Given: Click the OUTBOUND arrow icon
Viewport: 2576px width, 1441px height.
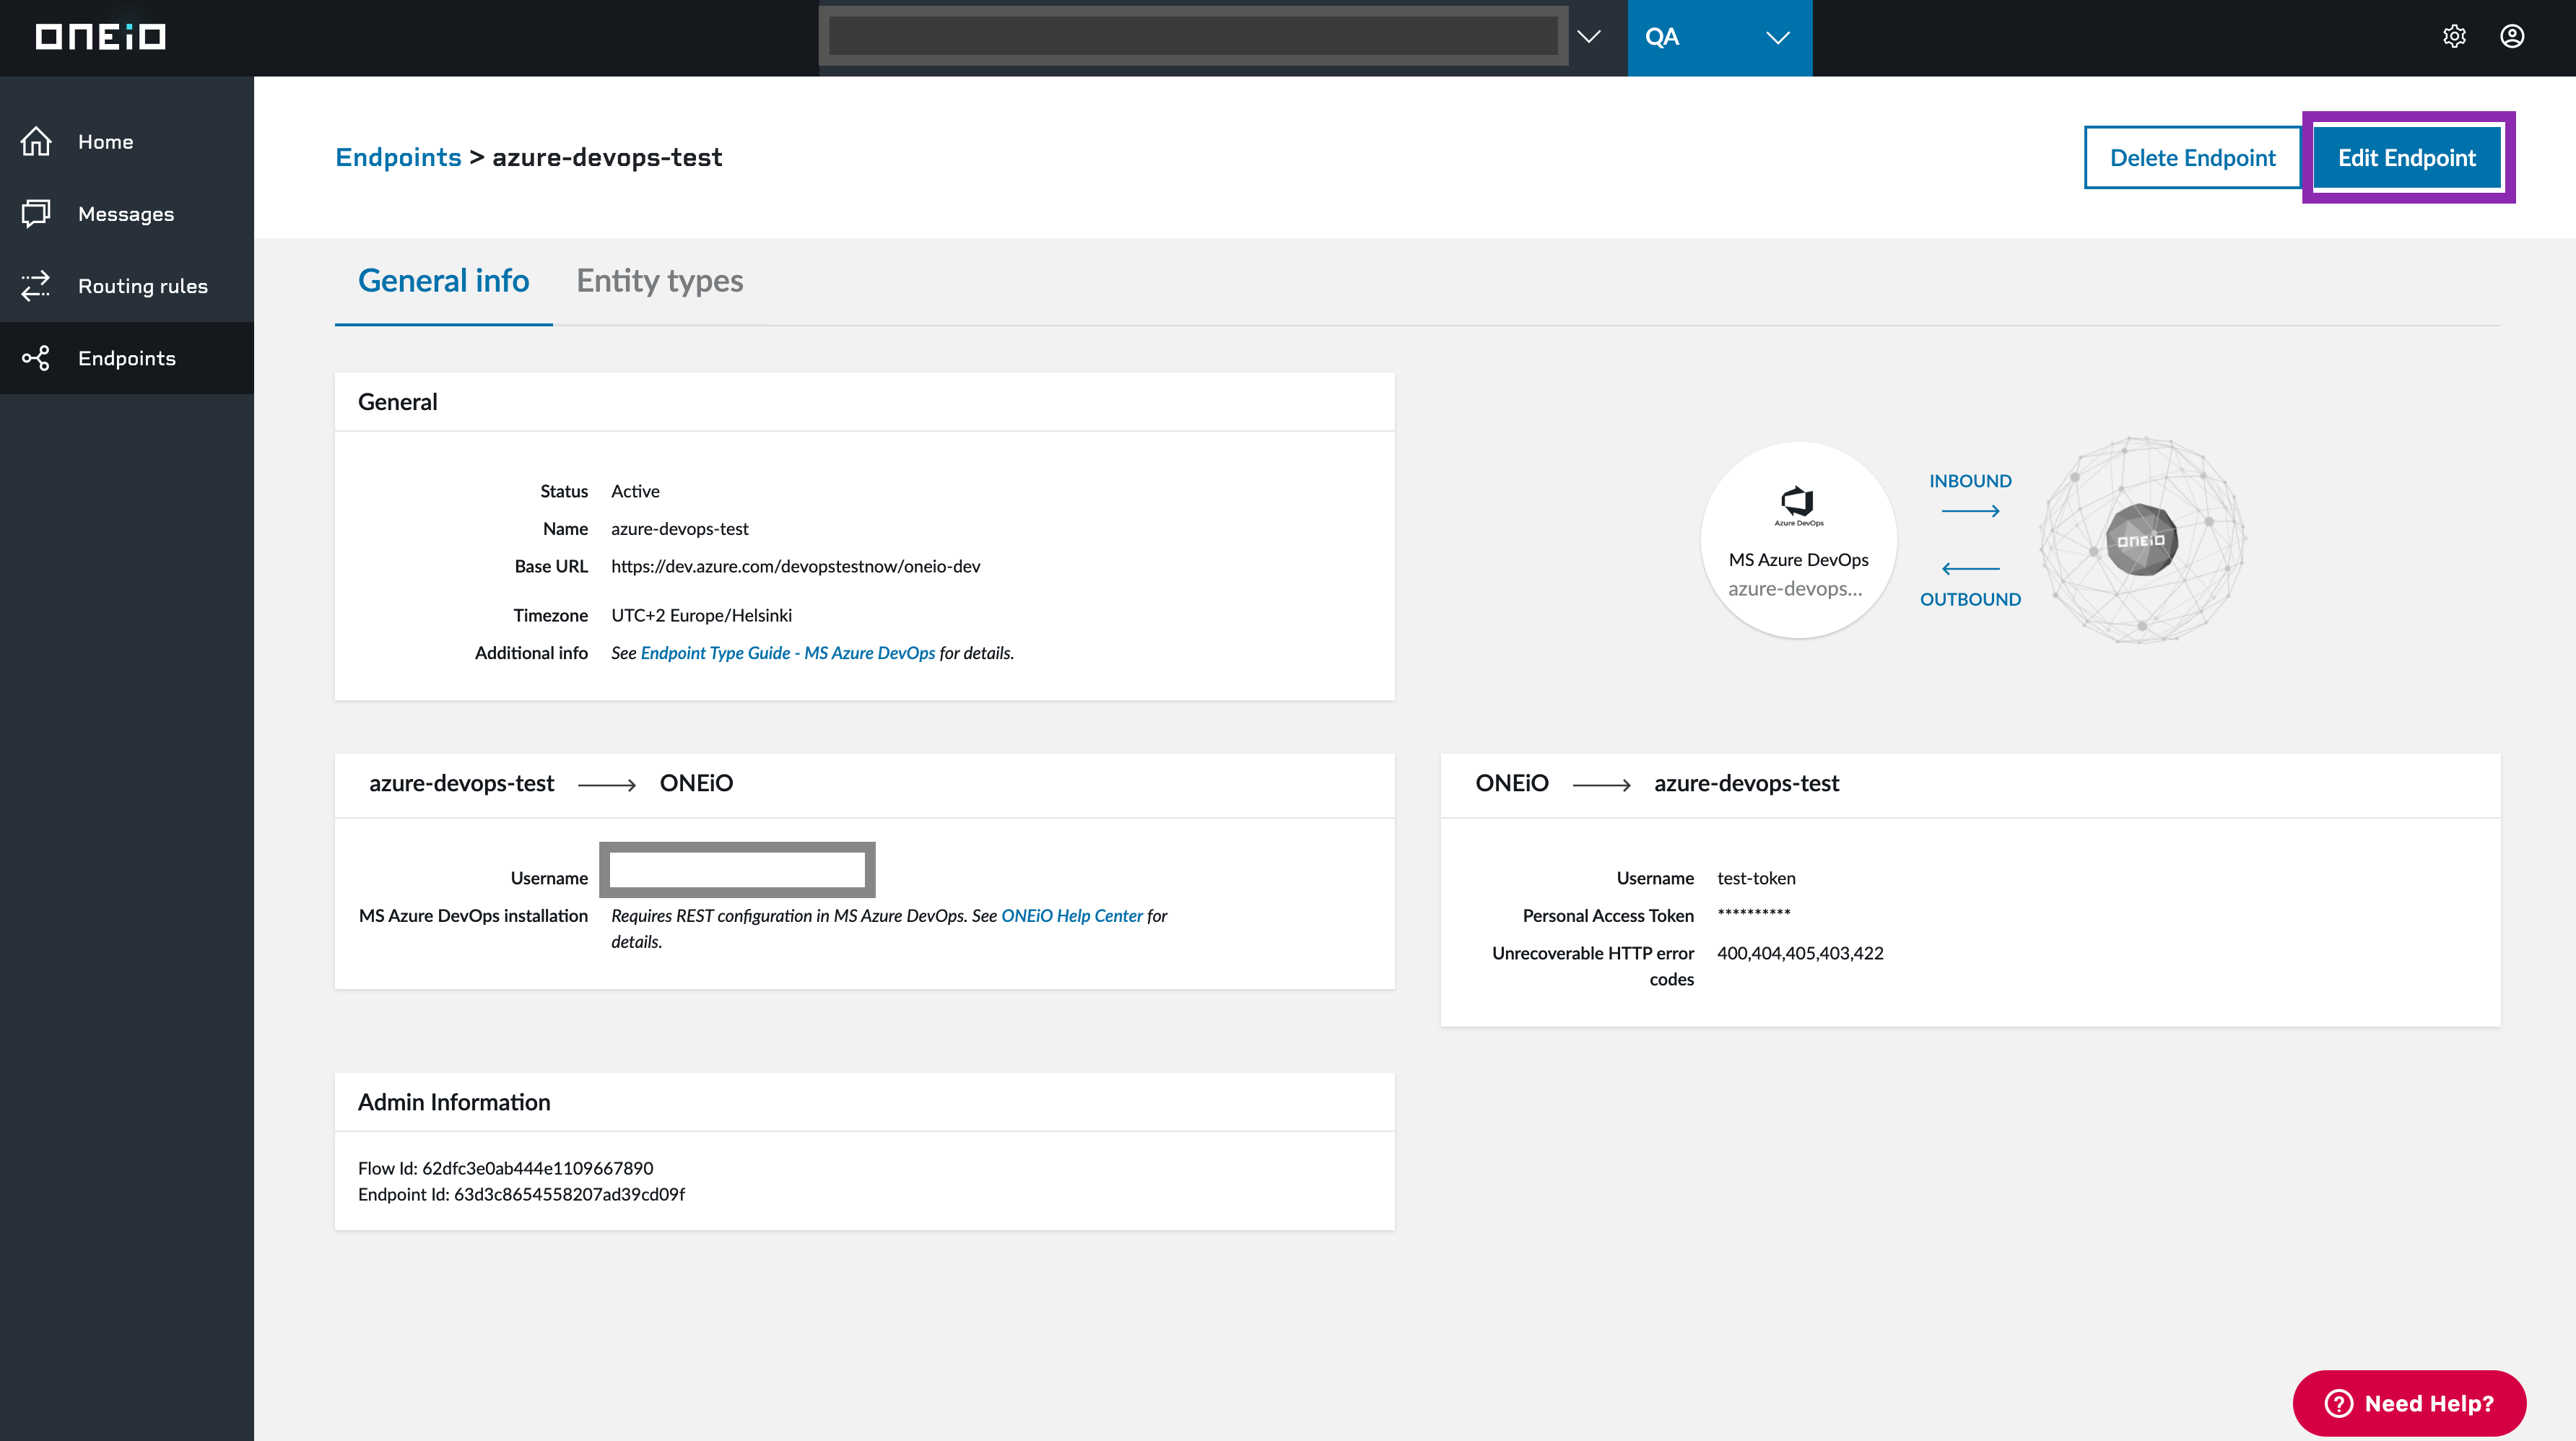Looking at the screenshot, I should [1970, 568].
